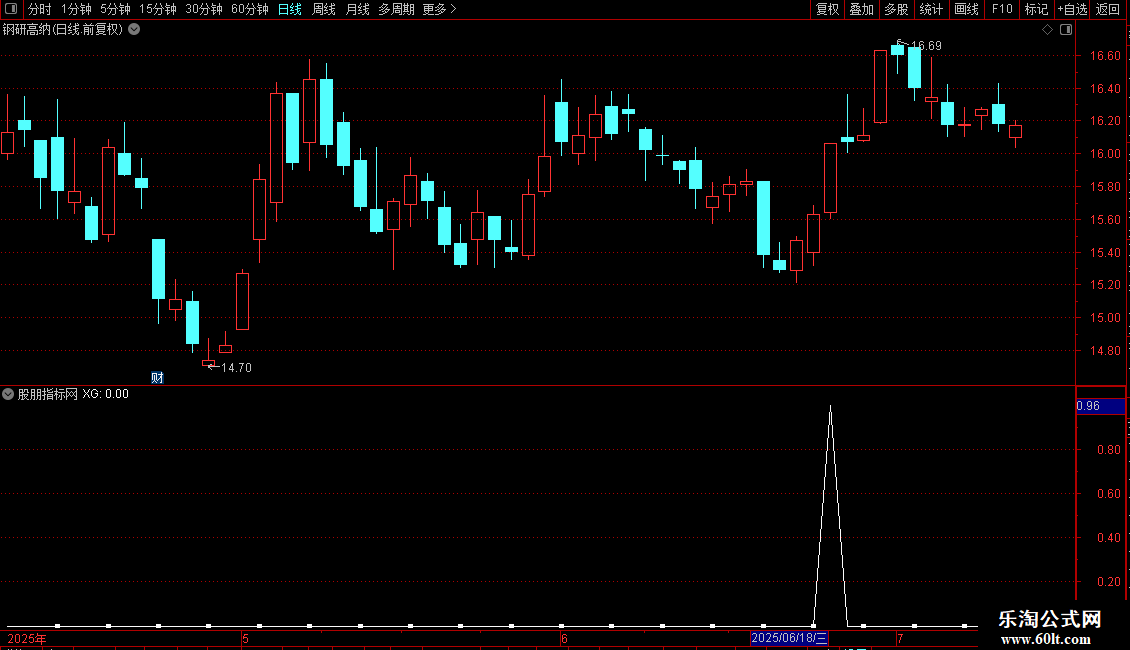Click the 15.40 price axis label

pos(1105,252)
